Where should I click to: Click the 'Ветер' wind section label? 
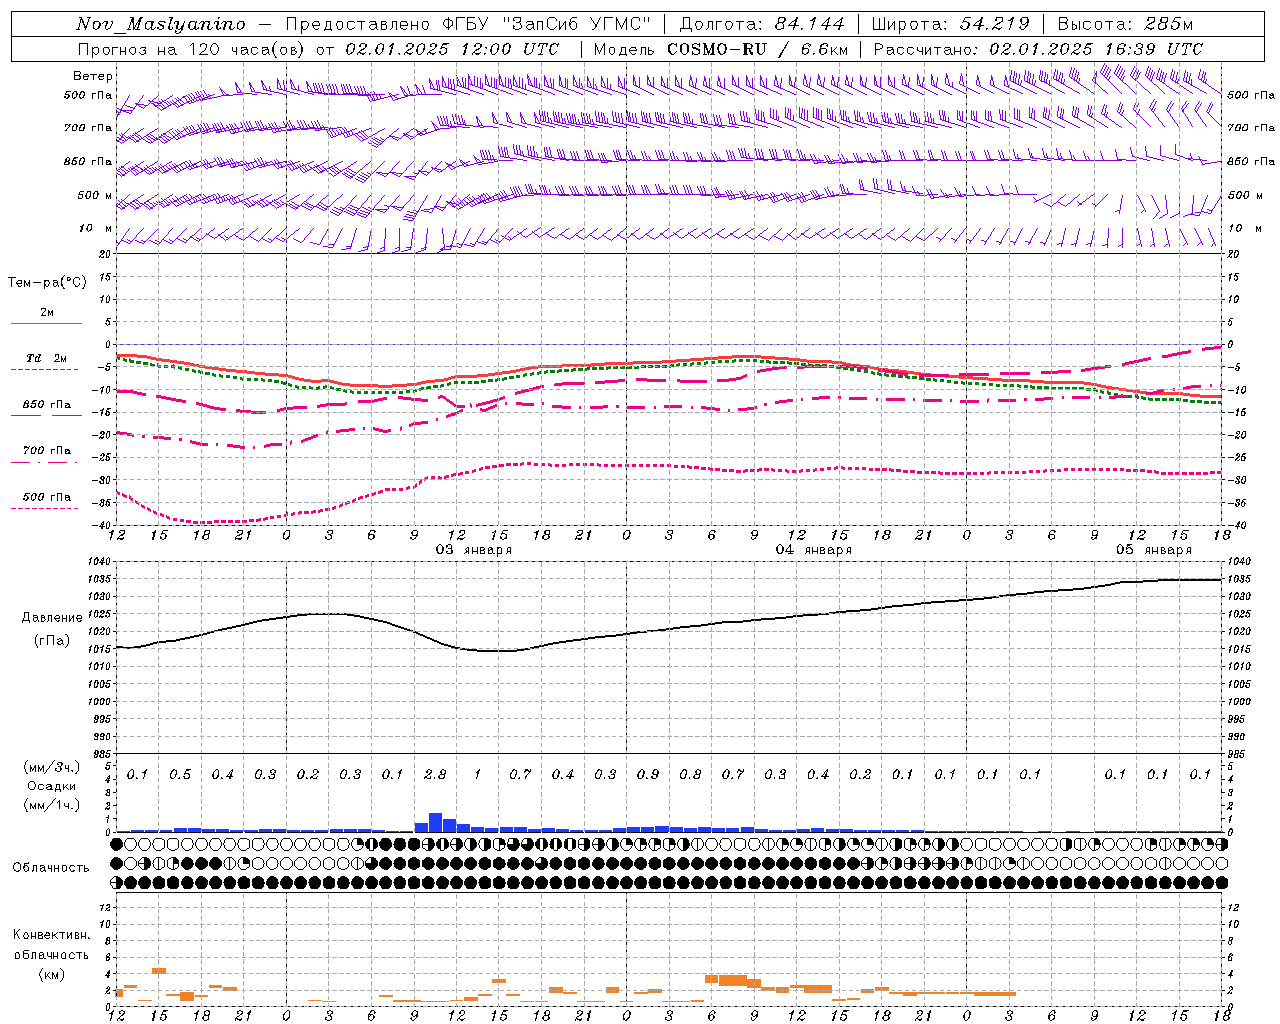click(x=93, y=76)
